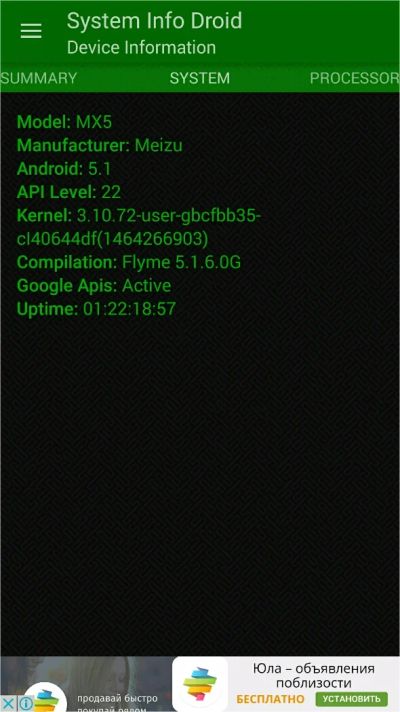Select the Model: MX5 line
The width and height of the screenshot is (400, 712).
coord(64,122)
